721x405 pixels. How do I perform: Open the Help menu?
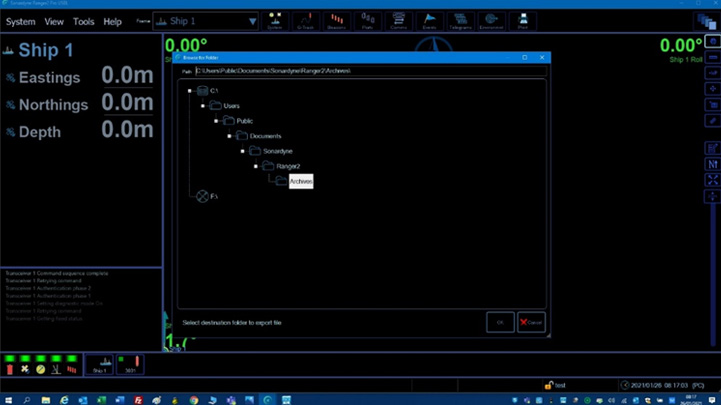click(x=112, y=22)
